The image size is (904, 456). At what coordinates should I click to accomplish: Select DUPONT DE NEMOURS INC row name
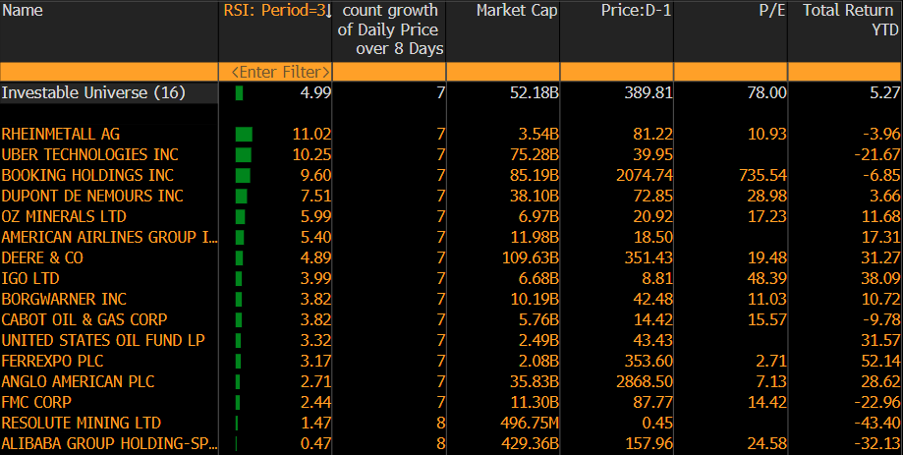click(92, 196)
